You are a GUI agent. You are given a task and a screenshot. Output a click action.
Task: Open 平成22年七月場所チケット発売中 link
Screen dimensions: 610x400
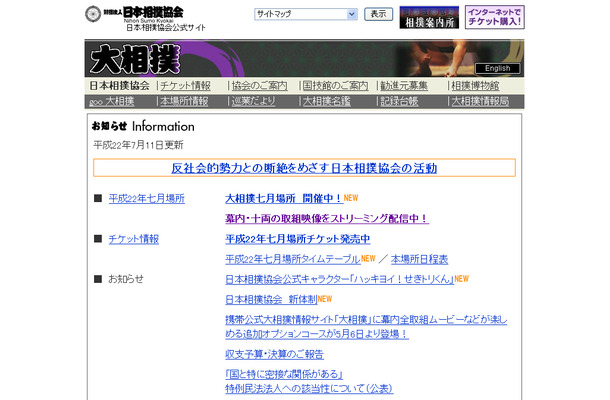(x=298, y=239)
